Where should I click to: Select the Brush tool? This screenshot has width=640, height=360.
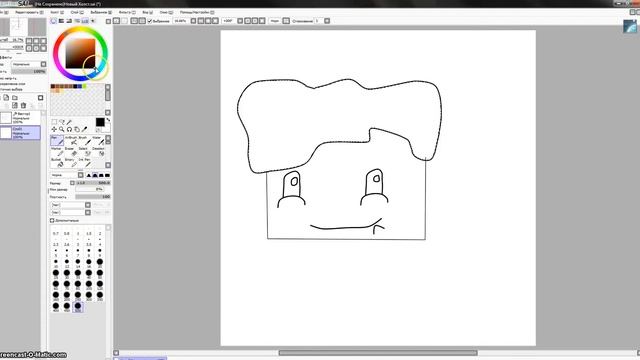85,140
